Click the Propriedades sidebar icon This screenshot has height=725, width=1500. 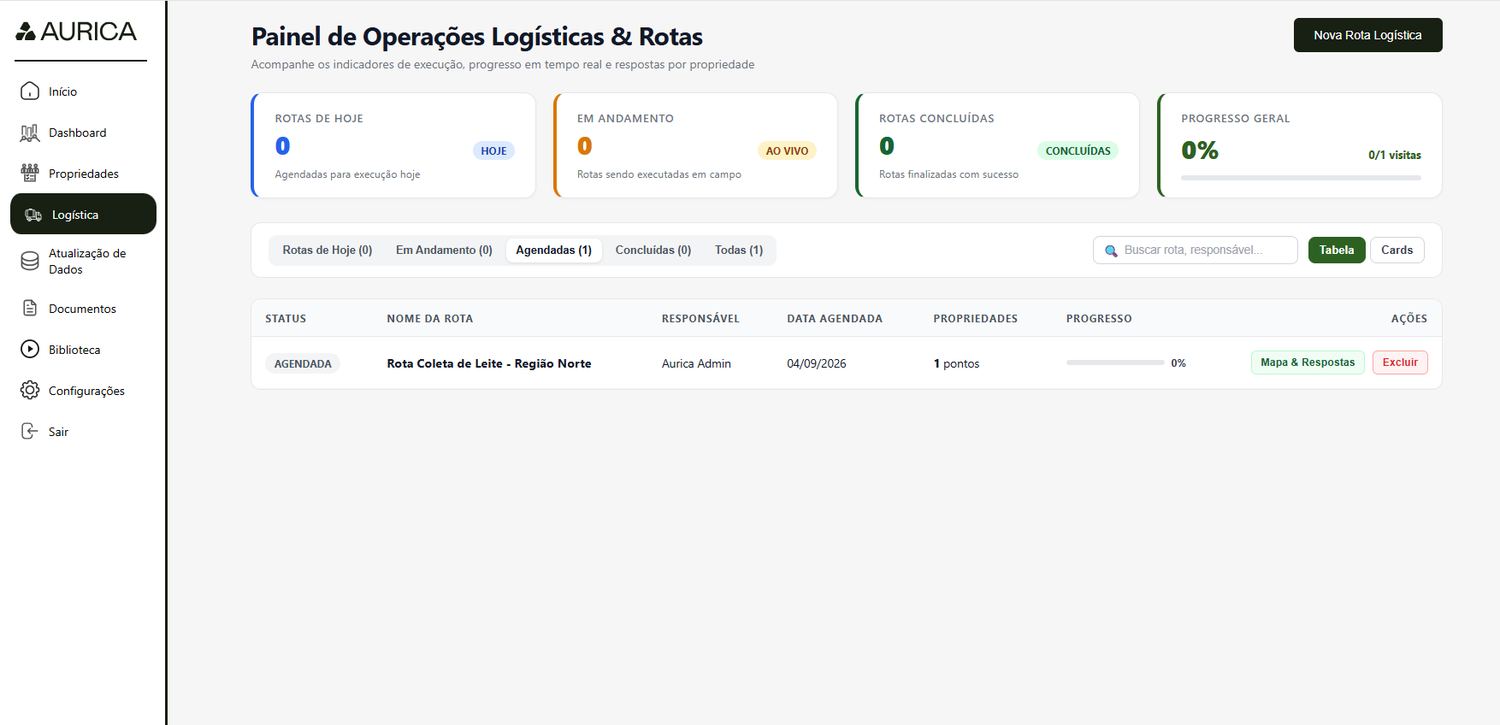click(x=30, y=173)
